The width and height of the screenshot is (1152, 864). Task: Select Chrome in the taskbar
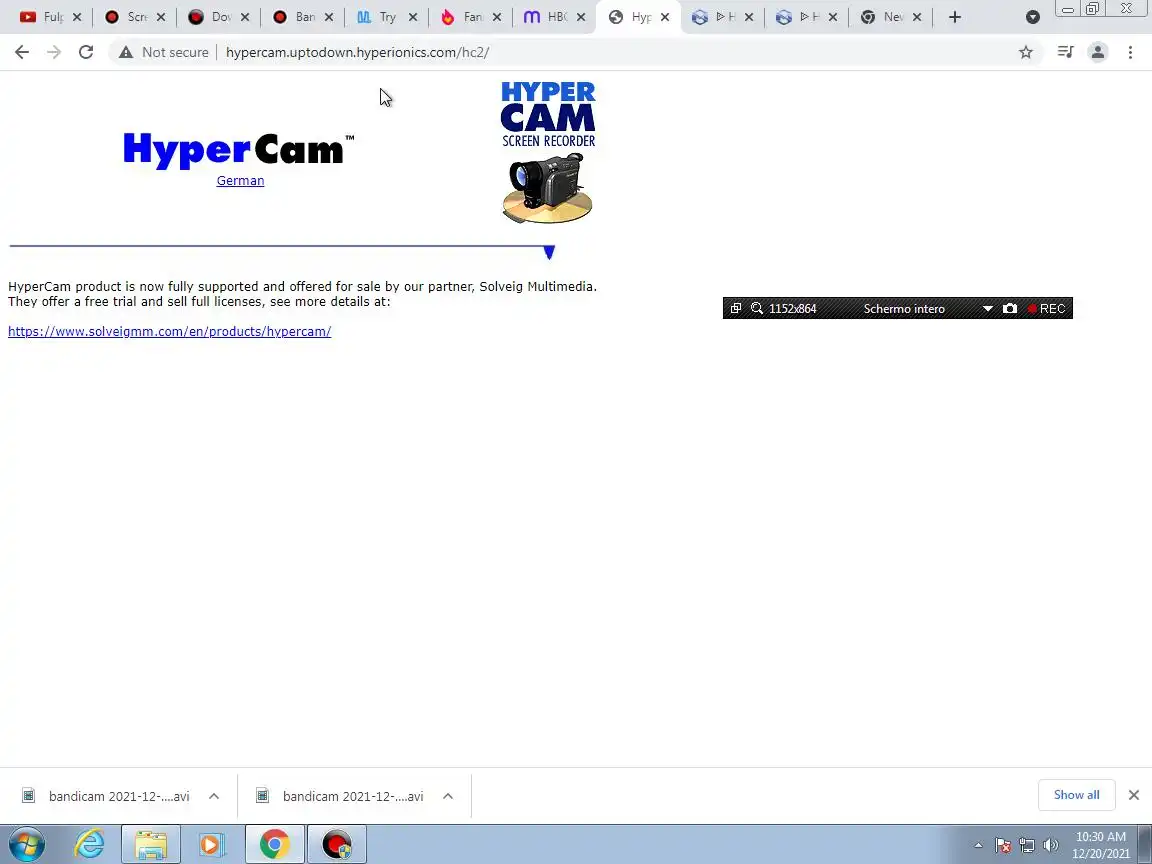tap(274, 844)
